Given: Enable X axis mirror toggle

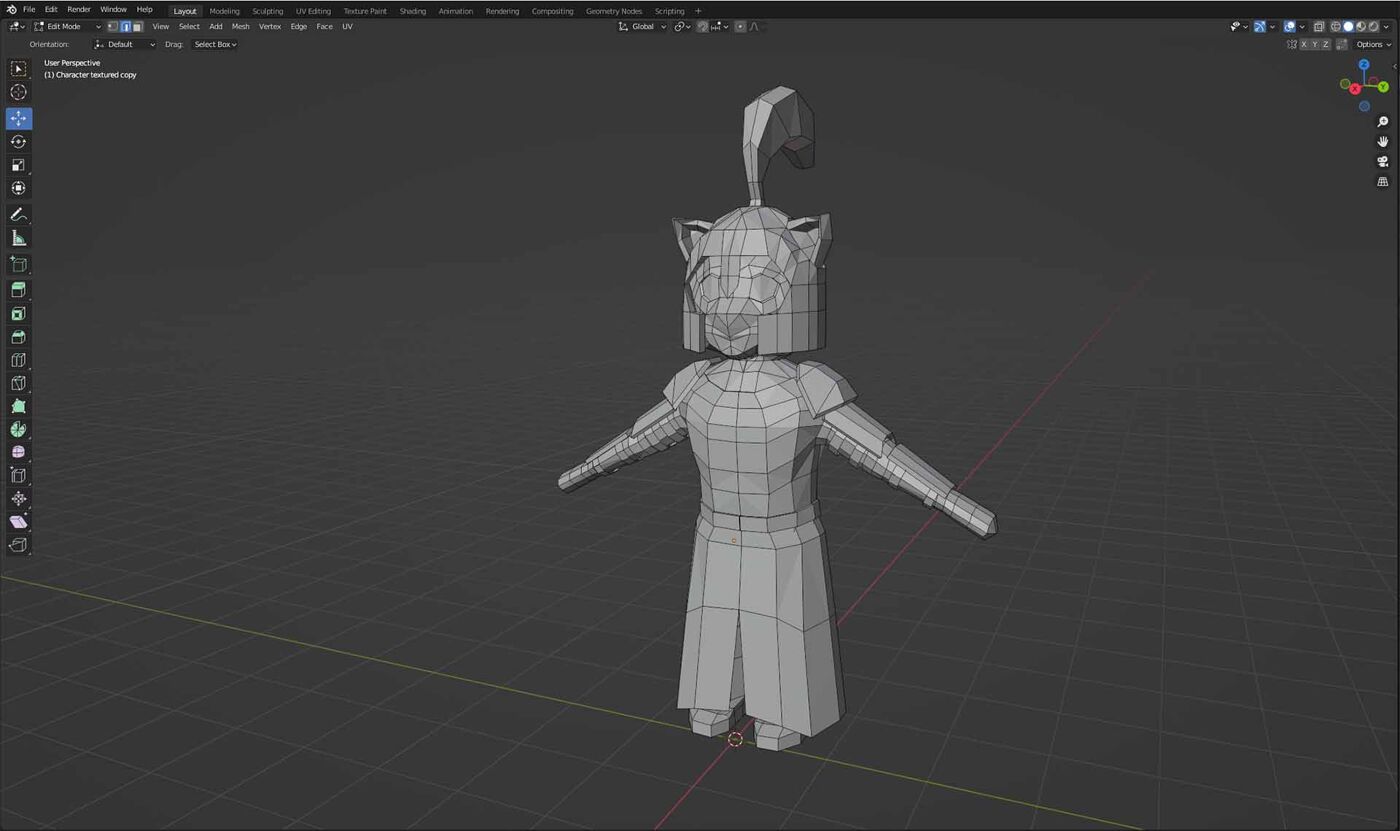Looking at the screenshot, I should pos(1304,45).
